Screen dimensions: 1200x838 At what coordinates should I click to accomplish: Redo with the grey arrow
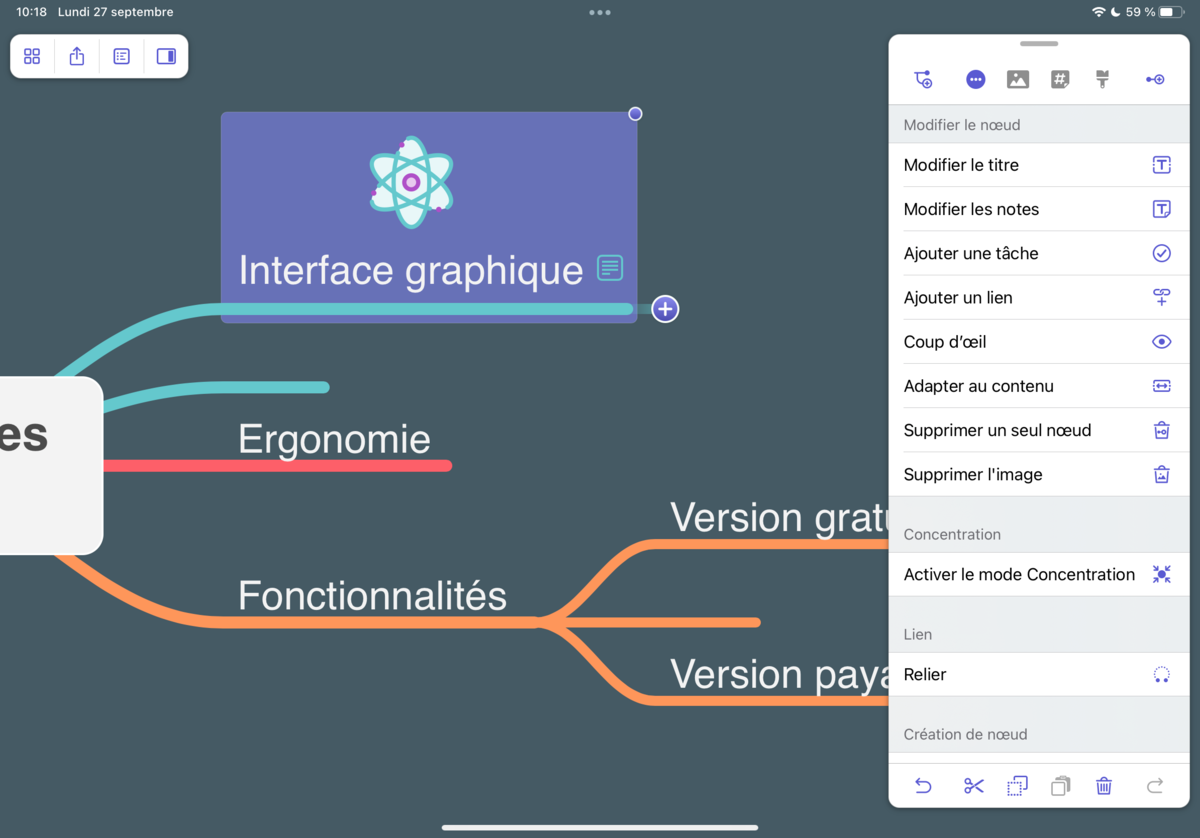(1155, 786)
